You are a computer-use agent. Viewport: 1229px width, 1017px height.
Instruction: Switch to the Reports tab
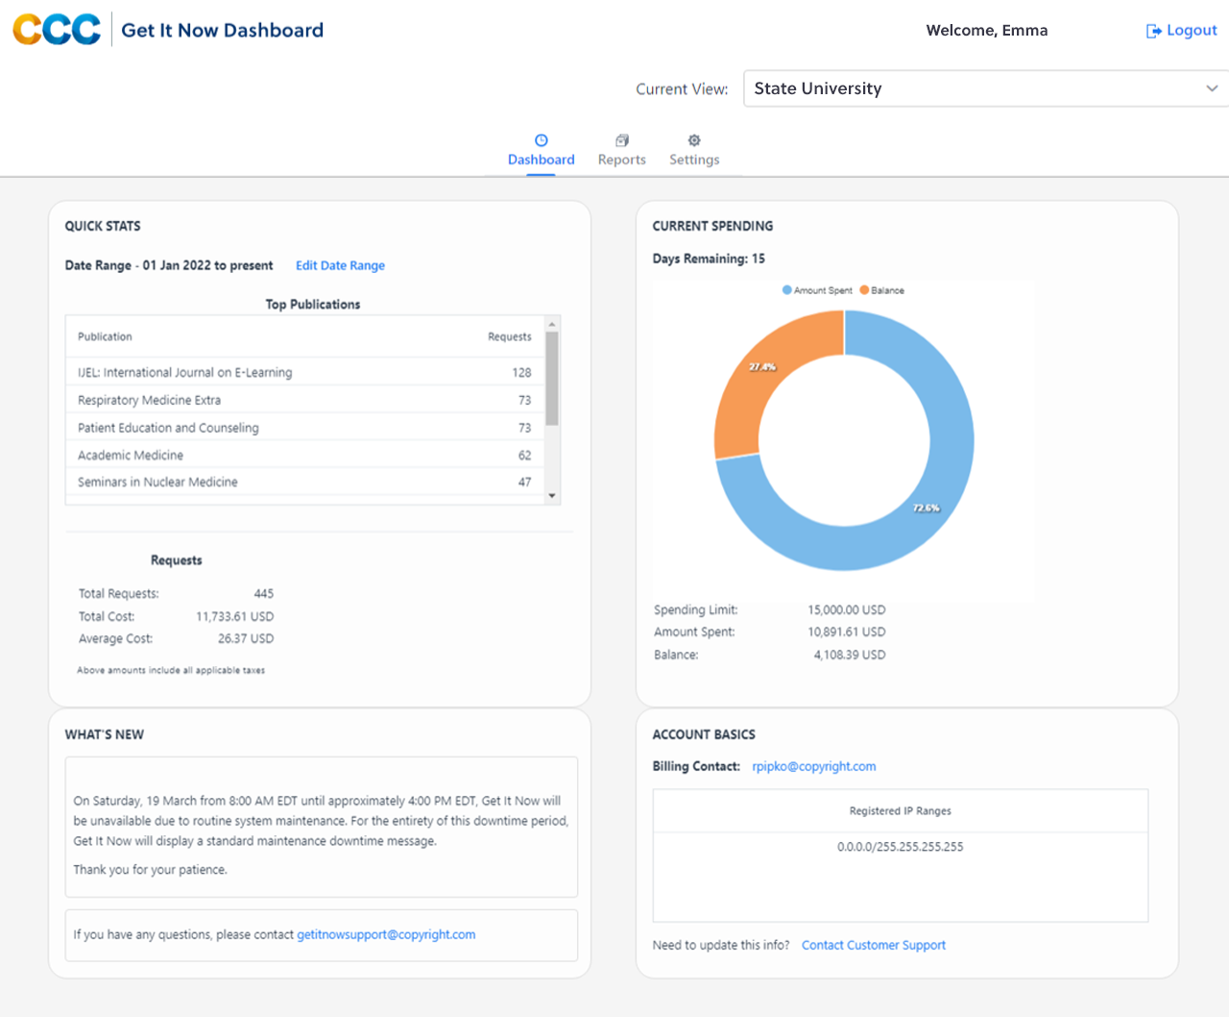pos(622,150)
